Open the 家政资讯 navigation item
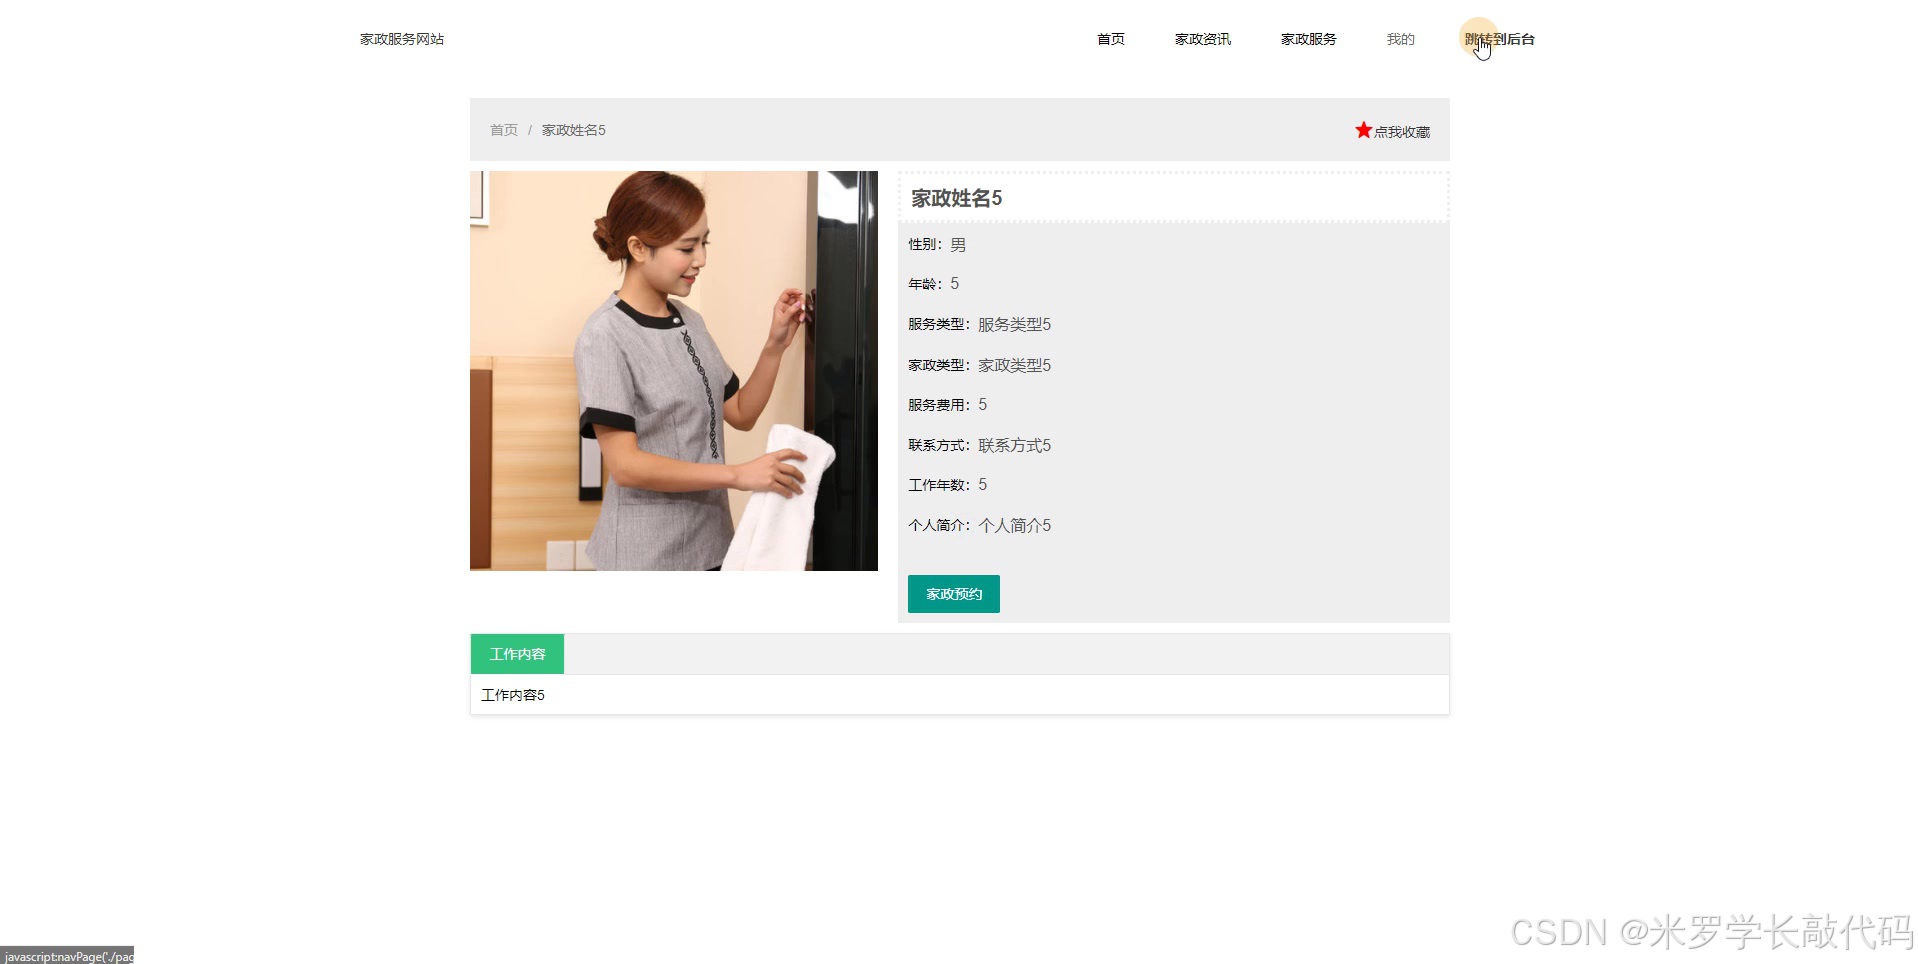The image size is (1918, 964). tap(1203, 39)
